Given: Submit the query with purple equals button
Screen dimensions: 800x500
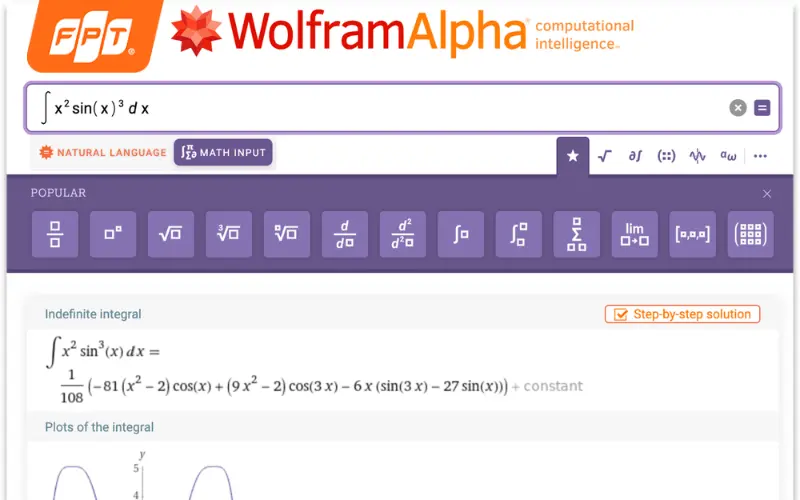Looking at the screenshot, I should pos(762,108).
